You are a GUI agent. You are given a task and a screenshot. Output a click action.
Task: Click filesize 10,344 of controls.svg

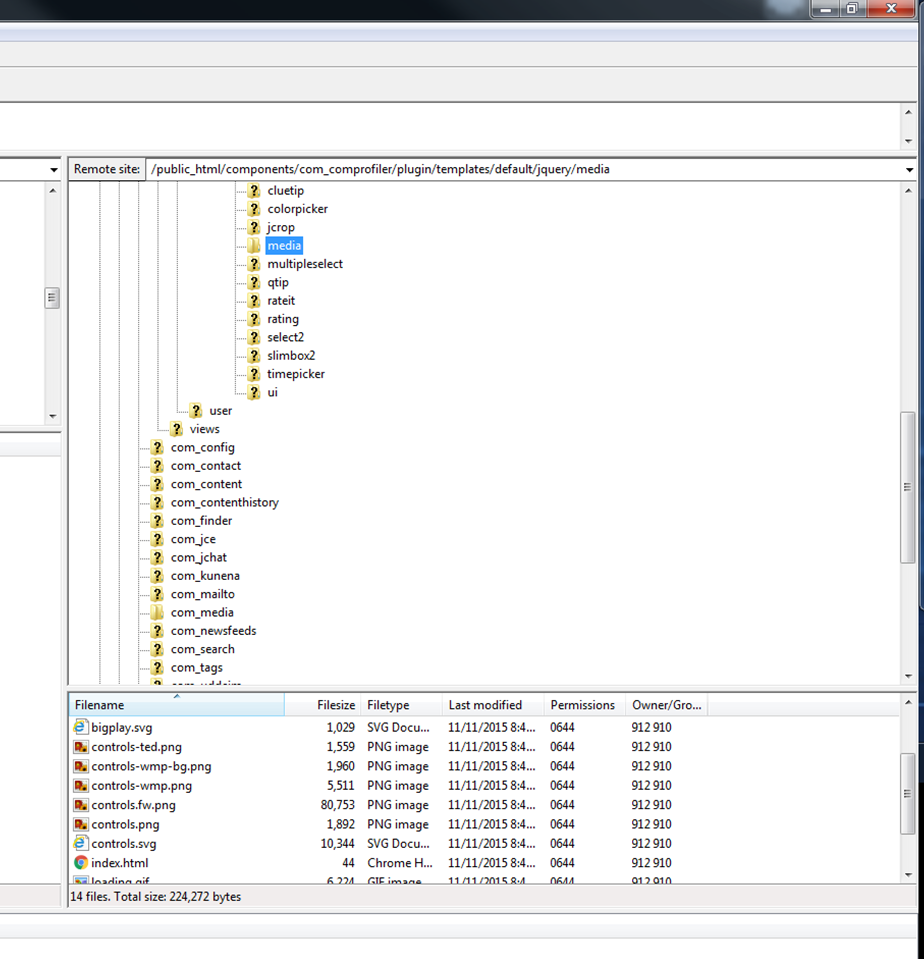coord(338,843)
